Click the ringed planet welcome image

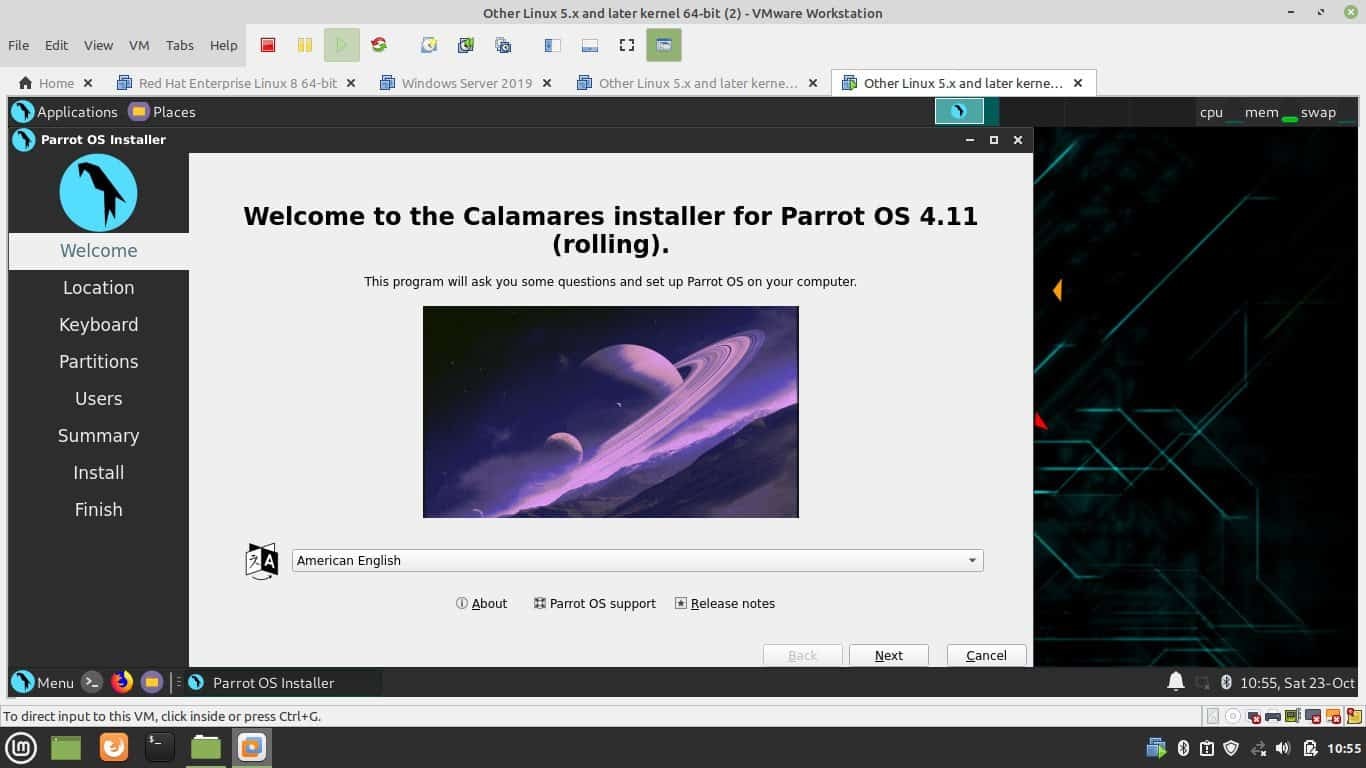(610, 412)
